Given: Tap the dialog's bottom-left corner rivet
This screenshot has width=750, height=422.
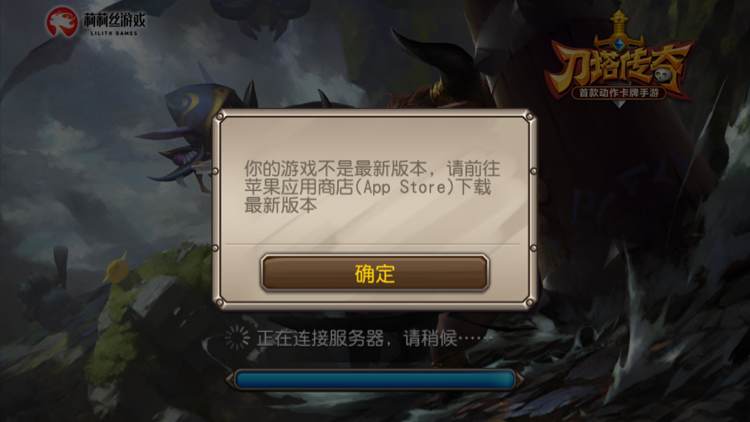Looking at the screenshot, I should [220, 302].
